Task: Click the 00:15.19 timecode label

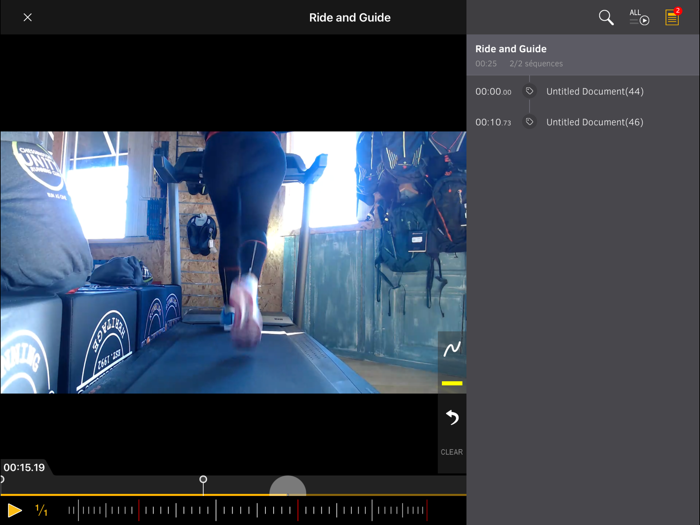Action: (24, 467)
